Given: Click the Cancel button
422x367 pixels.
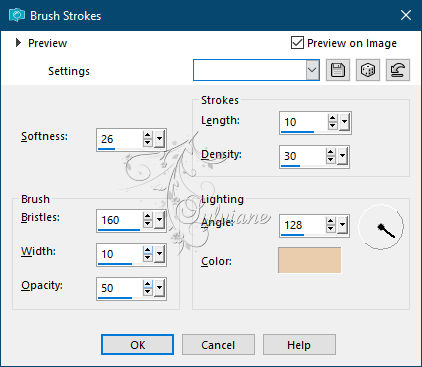Looking at the screenshot, I should coord(218,345).
